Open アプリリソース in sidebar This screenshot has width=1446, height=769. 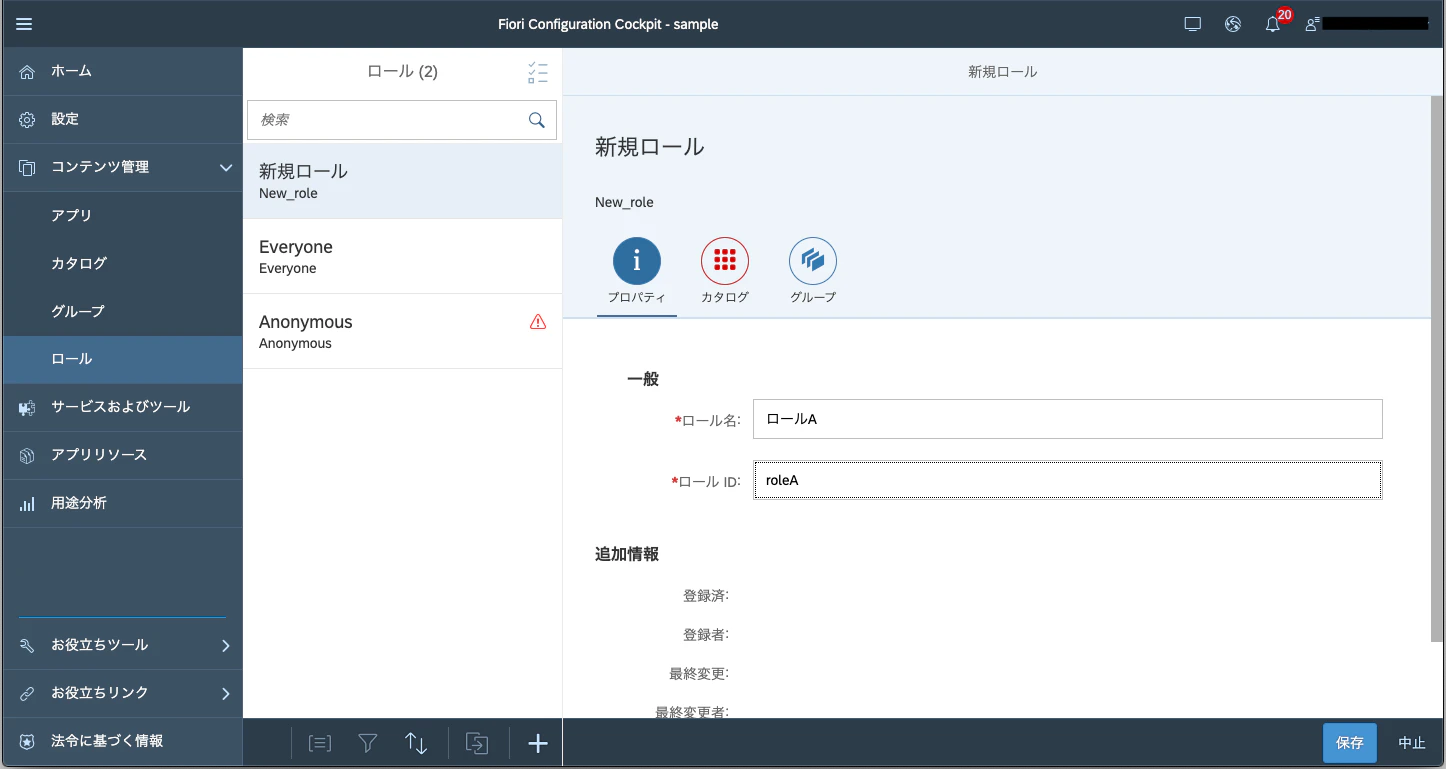tap(122, 455)
